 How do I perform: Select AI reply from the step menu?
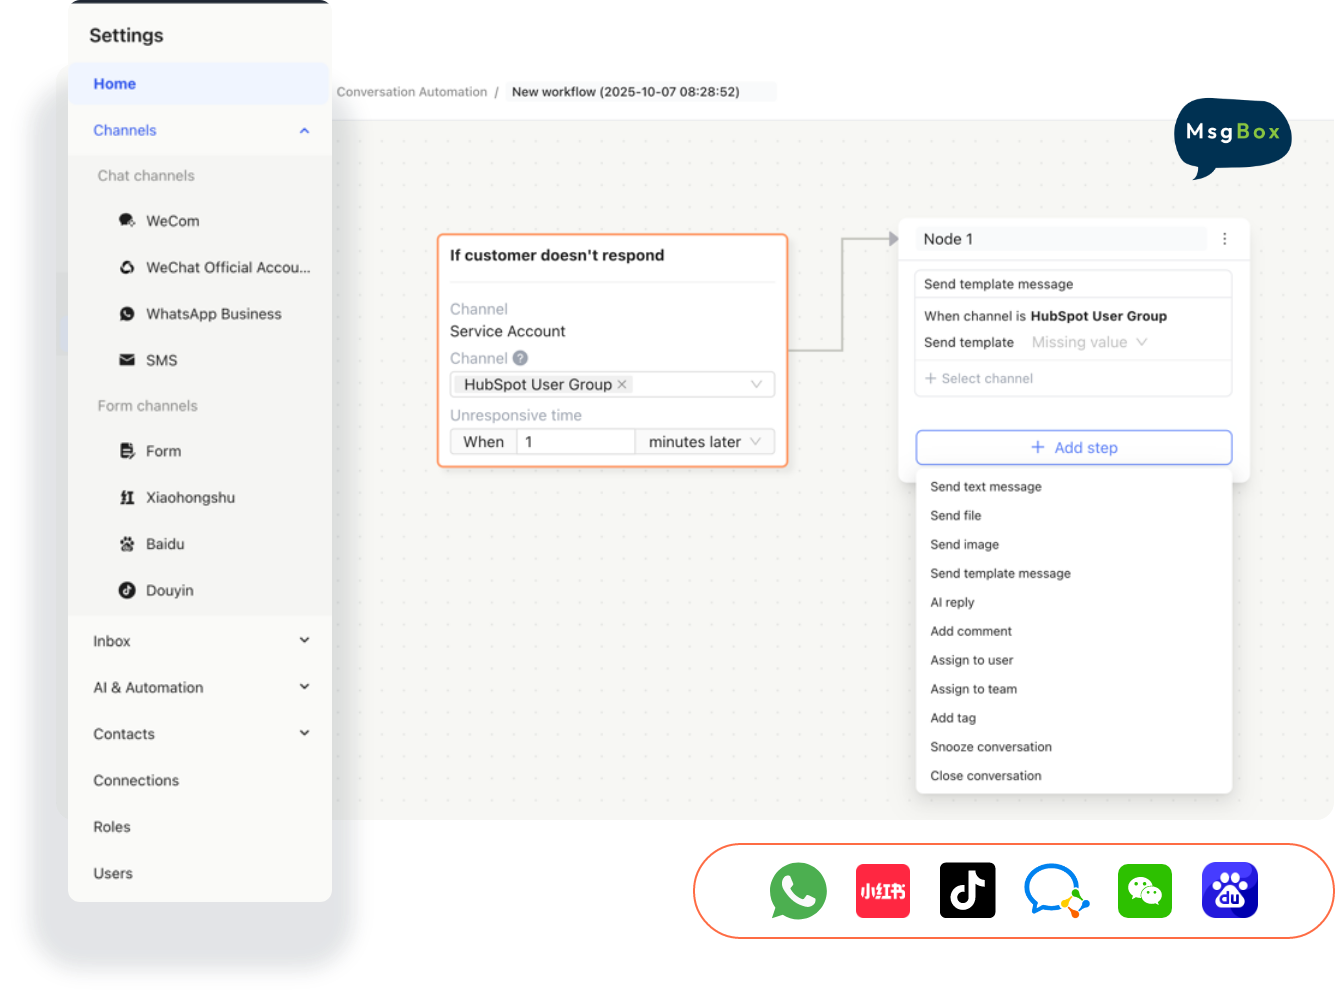952,602
